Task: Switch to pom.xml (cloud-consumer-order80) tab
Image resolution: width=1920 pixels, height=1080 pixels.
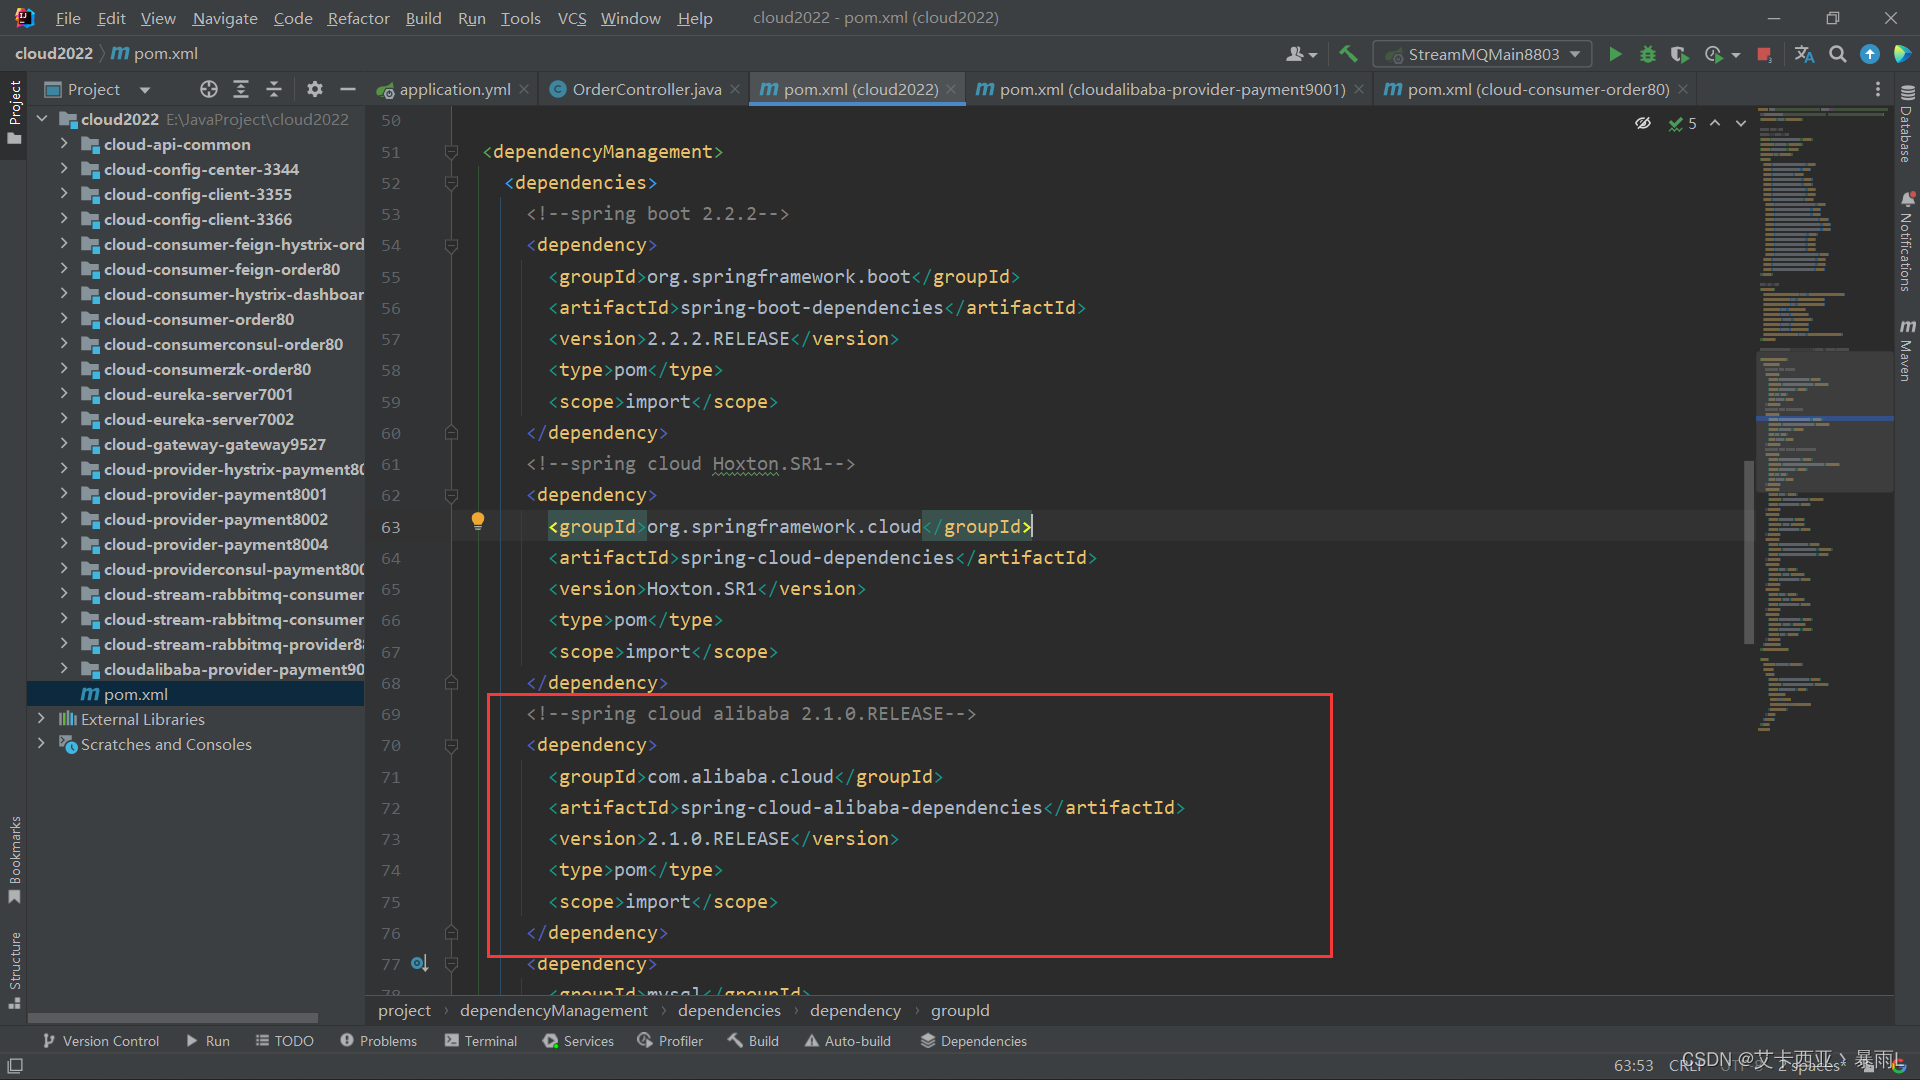Action: click(x=1537, y=89)
